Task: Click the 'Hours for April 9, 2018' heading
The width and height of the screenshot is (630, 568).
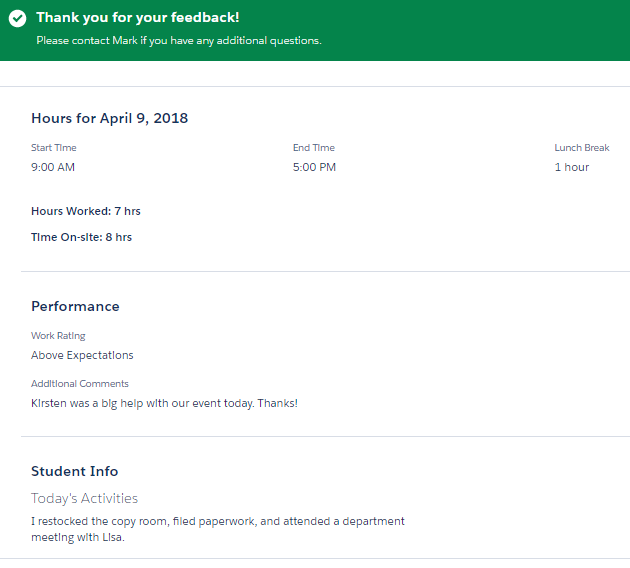Action: [x=110, y=118]
